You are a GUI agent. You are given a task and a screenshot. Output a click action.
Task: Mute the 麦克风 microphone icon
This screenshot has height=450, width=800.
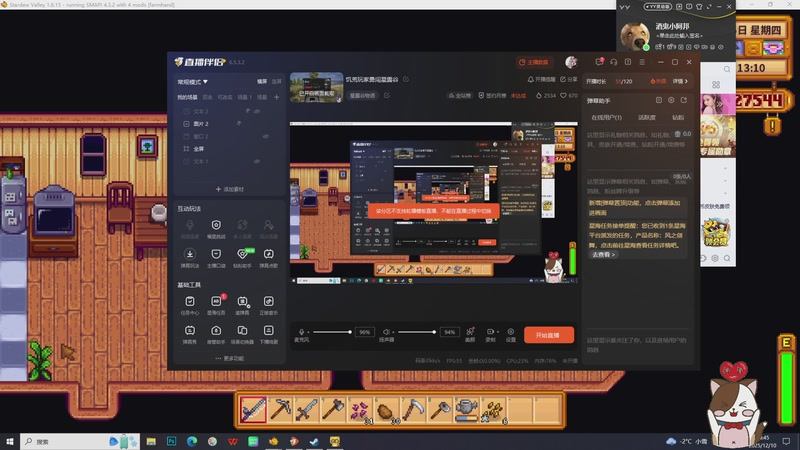point(301,332)
